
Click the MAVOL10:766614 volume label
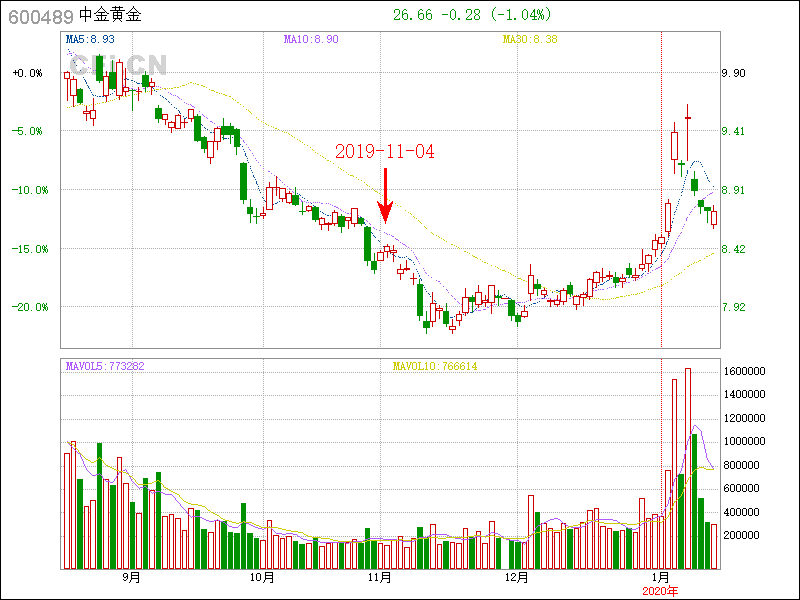coord(434,366)
